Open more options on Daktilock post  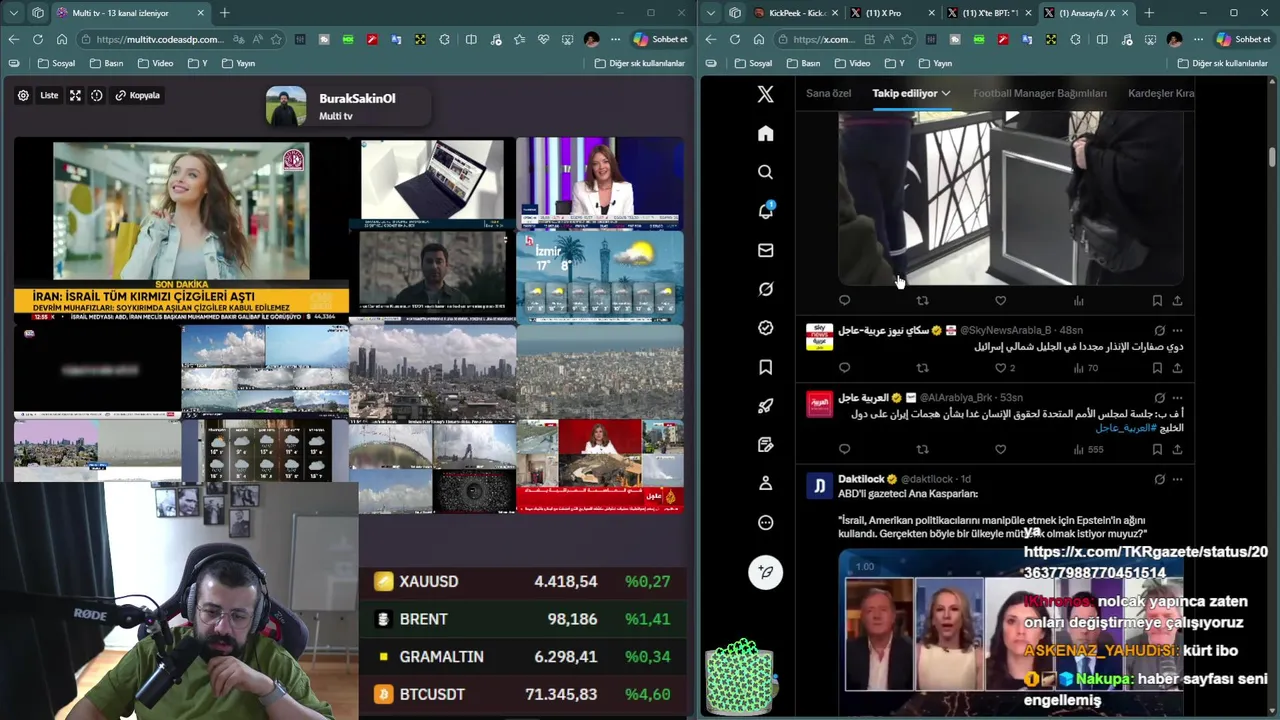coord(1177,479)
